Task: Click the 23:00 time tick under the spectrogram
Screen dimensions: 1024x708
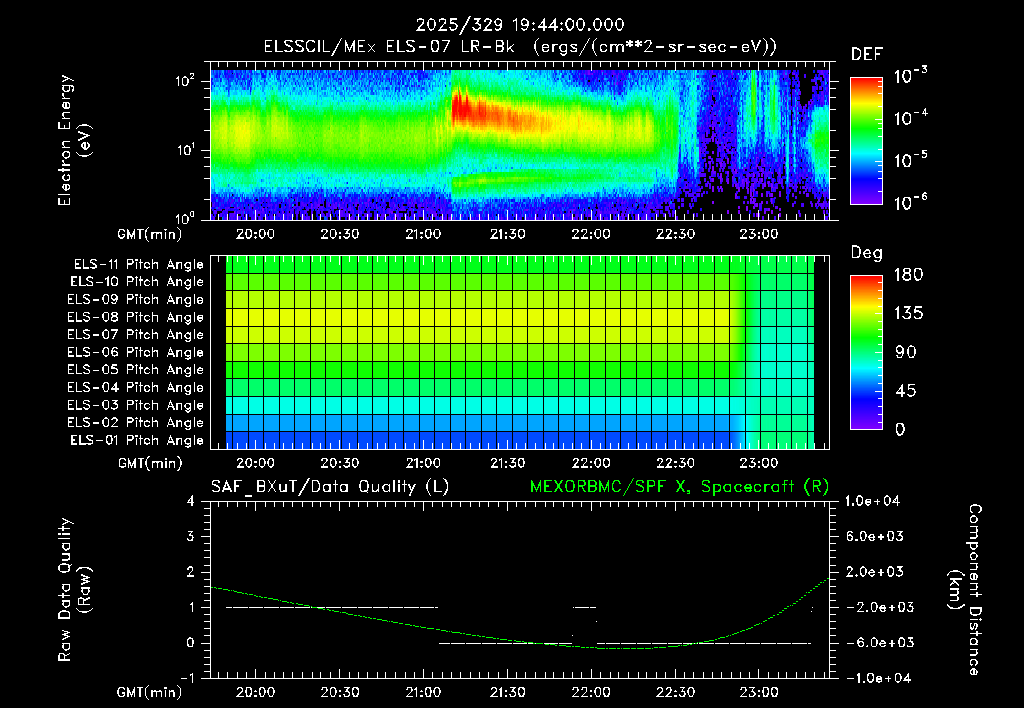Action: tap(759, 234)
